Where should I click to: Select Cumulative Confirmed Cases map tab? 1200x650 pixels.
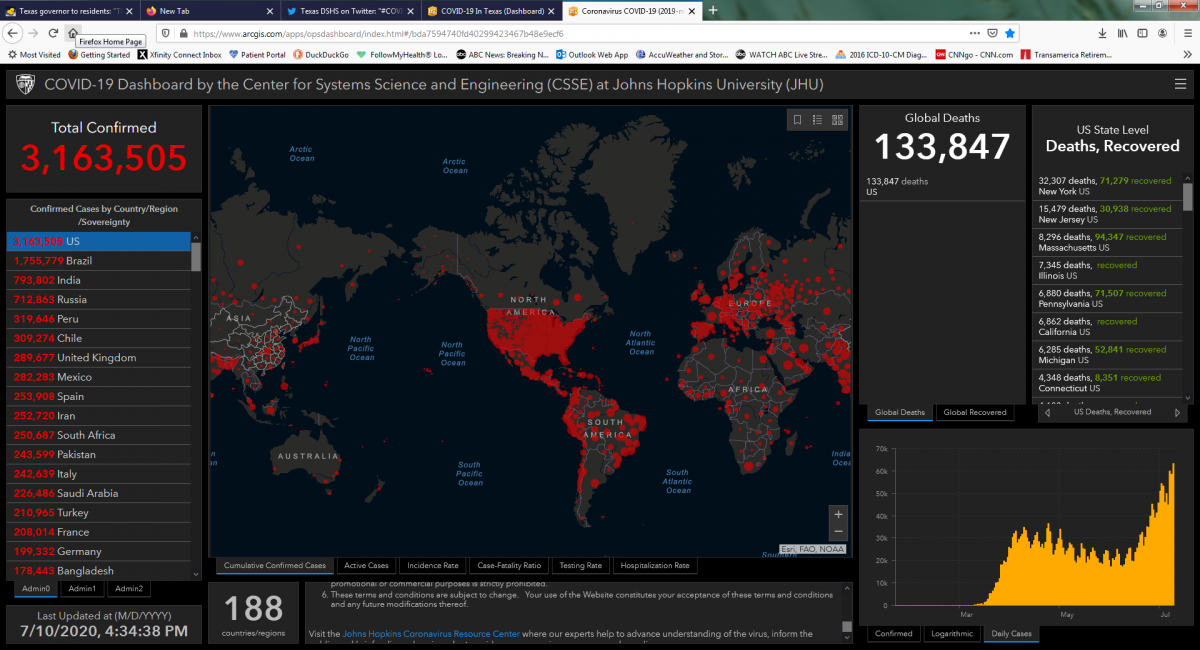pyautogui.click(x=274, y=566)
